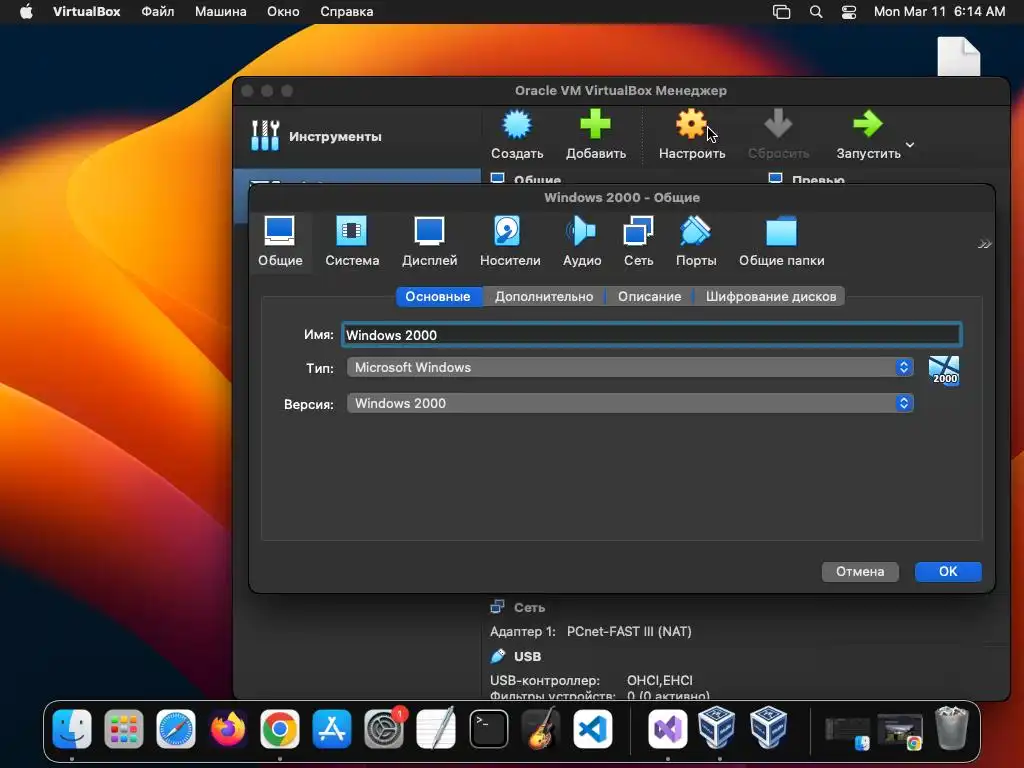Open Visual Studio Code from the Dock
Viewport: 1024px width, 768px height.
point(593,728)
